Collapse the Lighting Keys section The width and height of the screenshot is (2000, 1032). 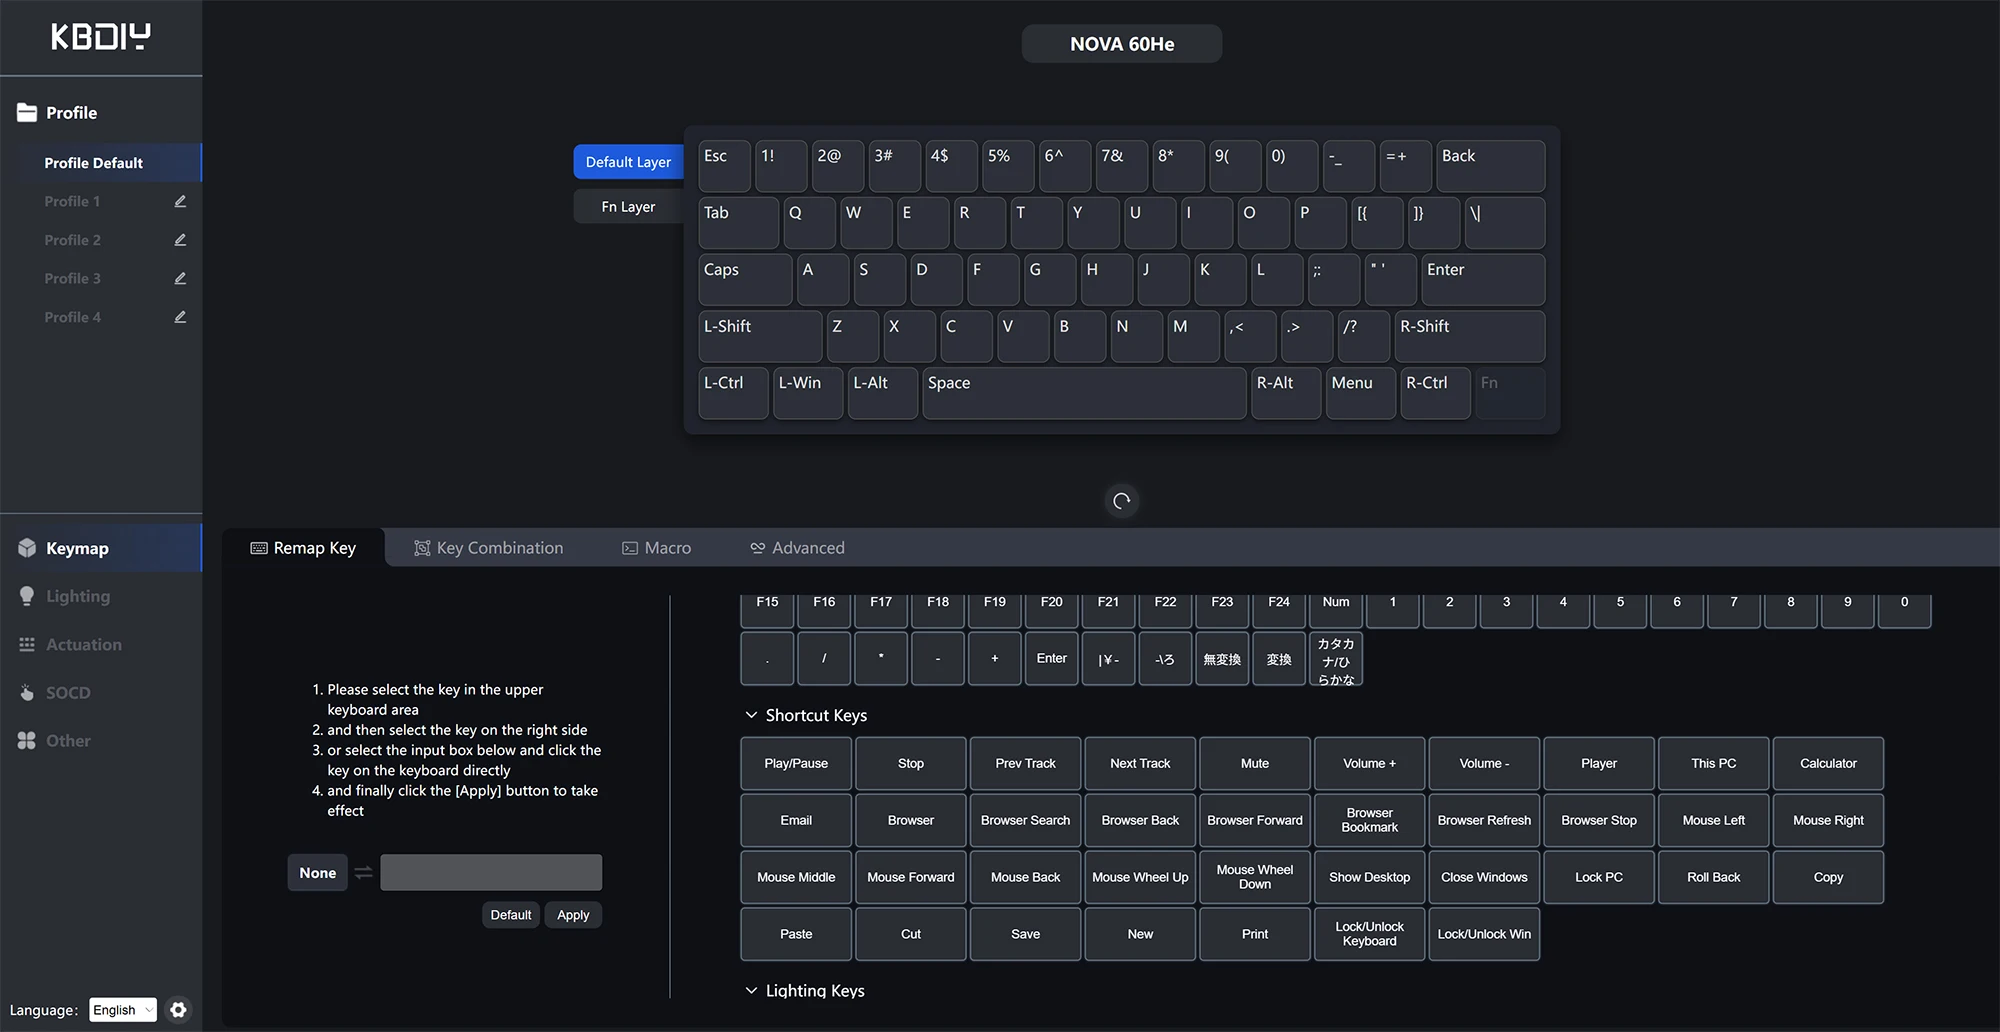pyautogui.click(x=751, y=990)
